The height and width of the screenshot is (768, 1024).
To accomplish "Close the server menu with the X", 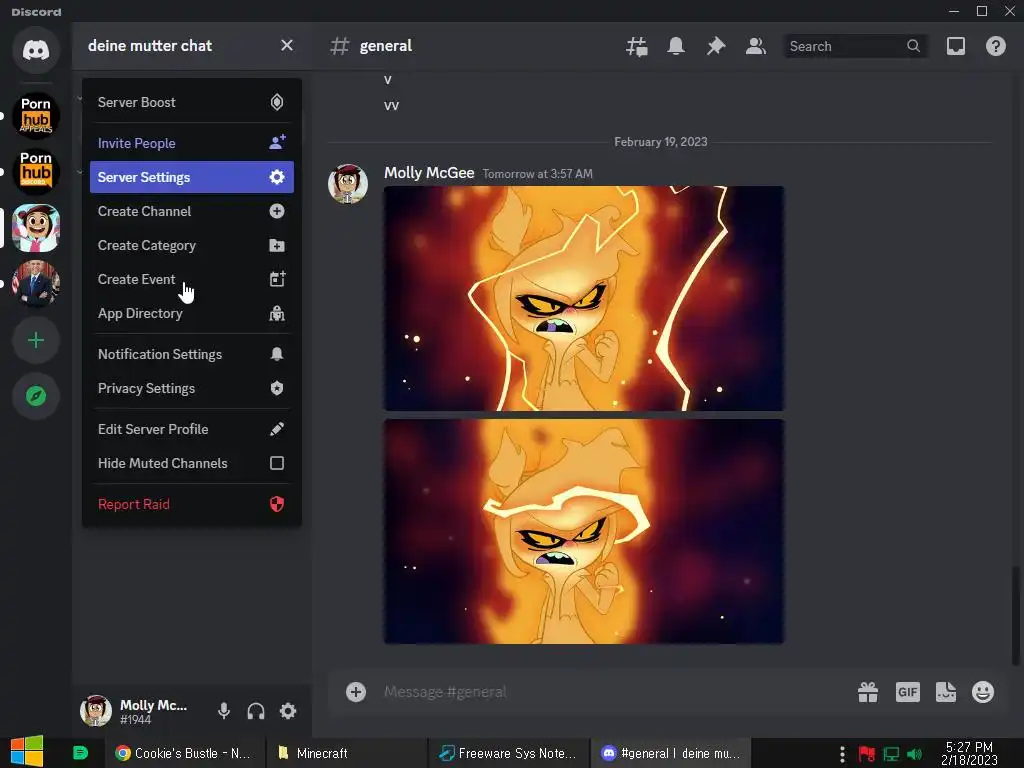I will point(287,46).
